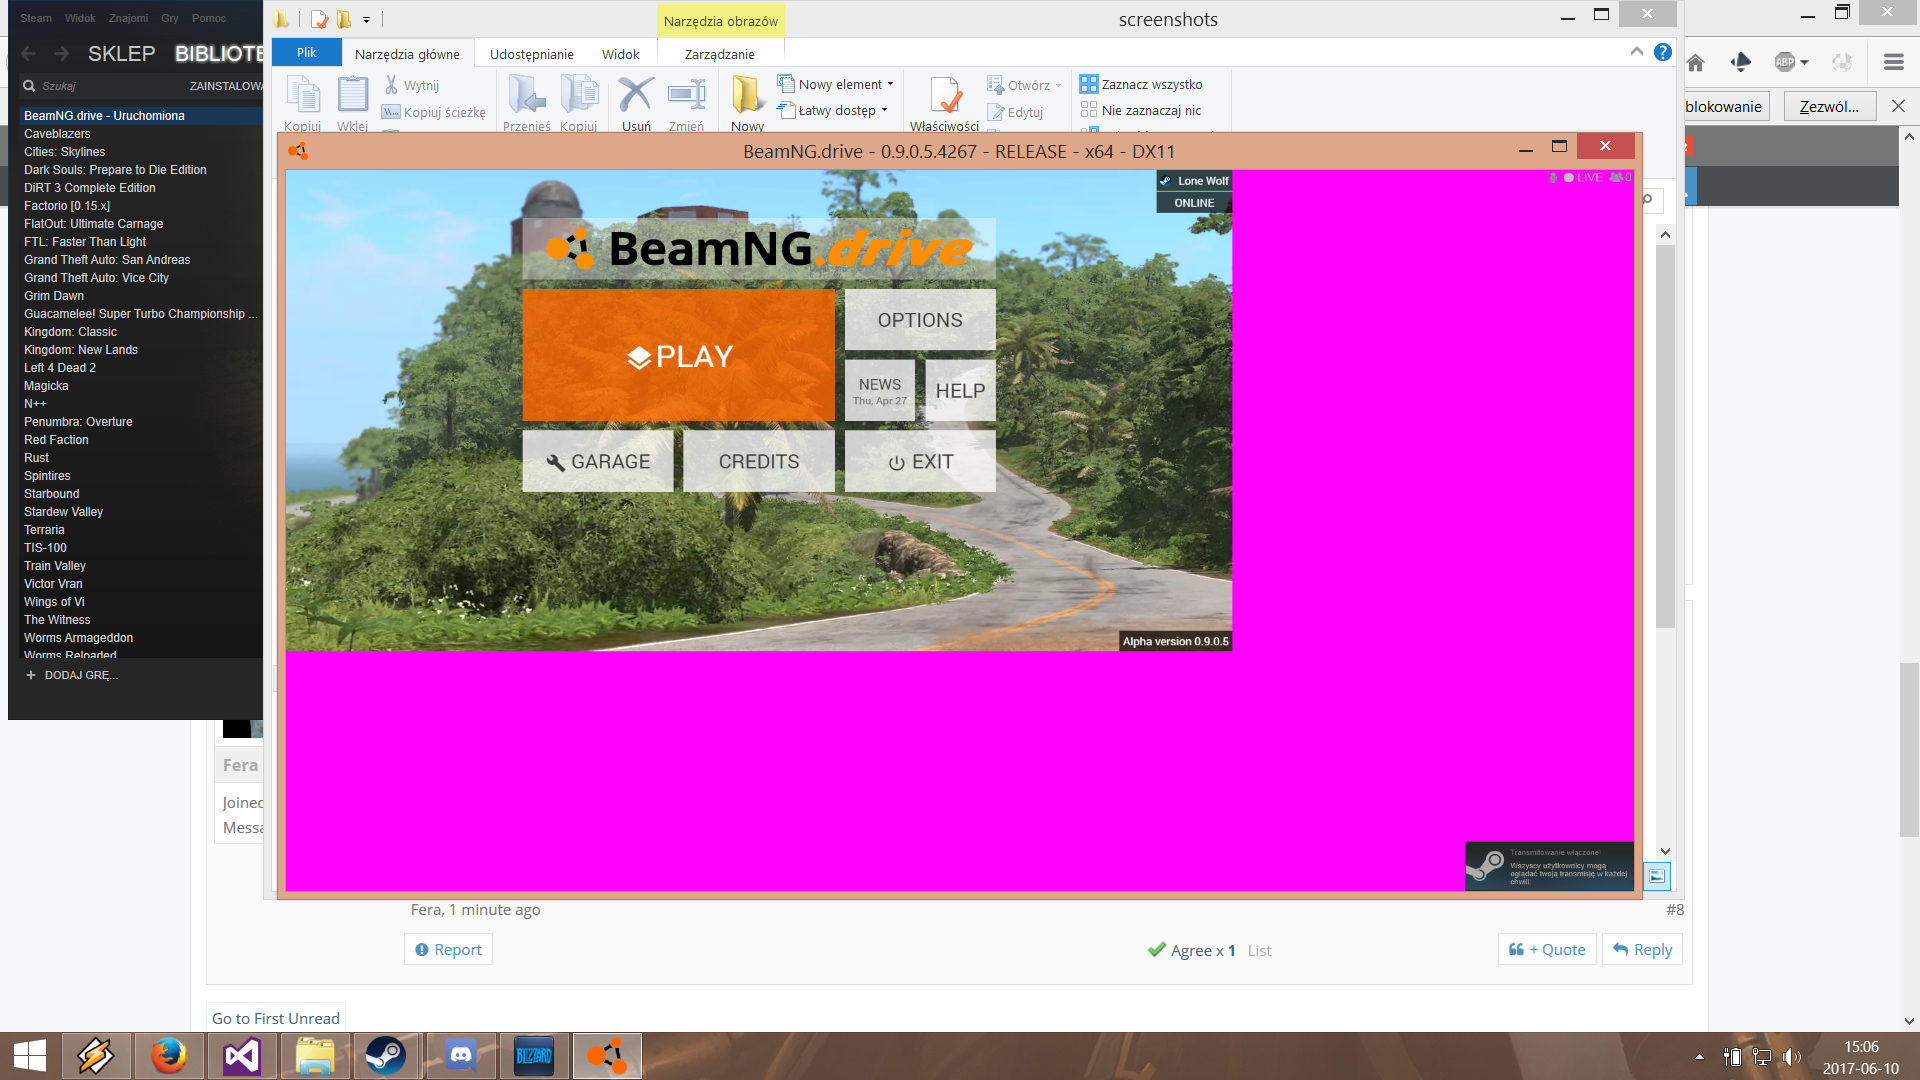Select Stardew Valley in Steam library
This screenshot has height=1080, width=1920.
click(63, 512)
